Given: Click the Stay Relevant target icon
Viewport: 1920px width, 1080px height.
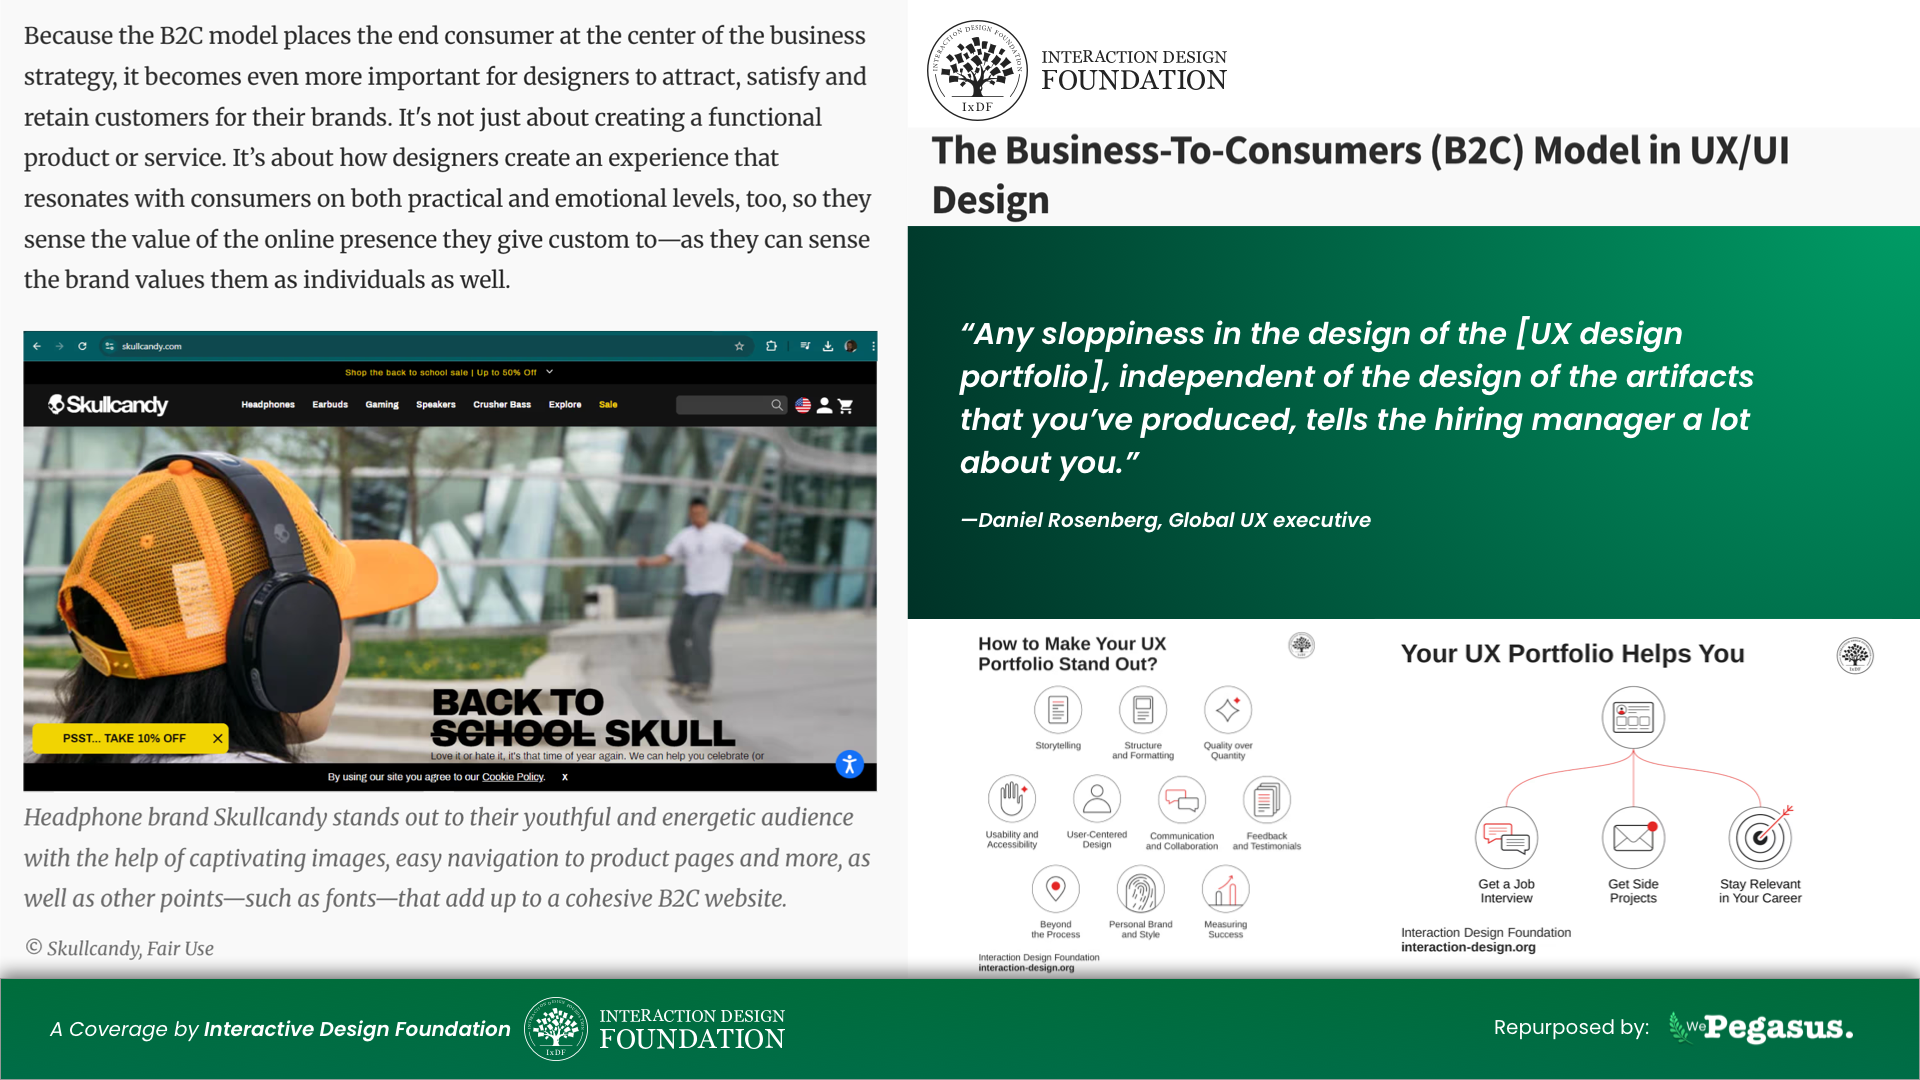Looking at the screenshot, I should pyautogui.click(x=1760, y=838).
